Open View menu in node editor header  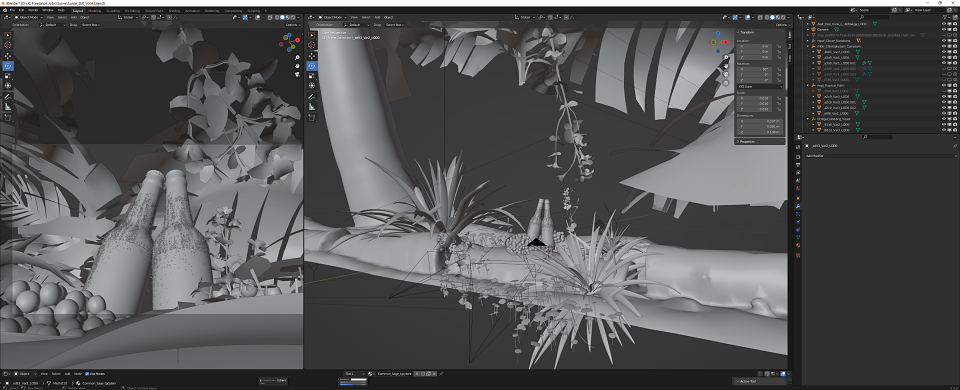(44, 373)
